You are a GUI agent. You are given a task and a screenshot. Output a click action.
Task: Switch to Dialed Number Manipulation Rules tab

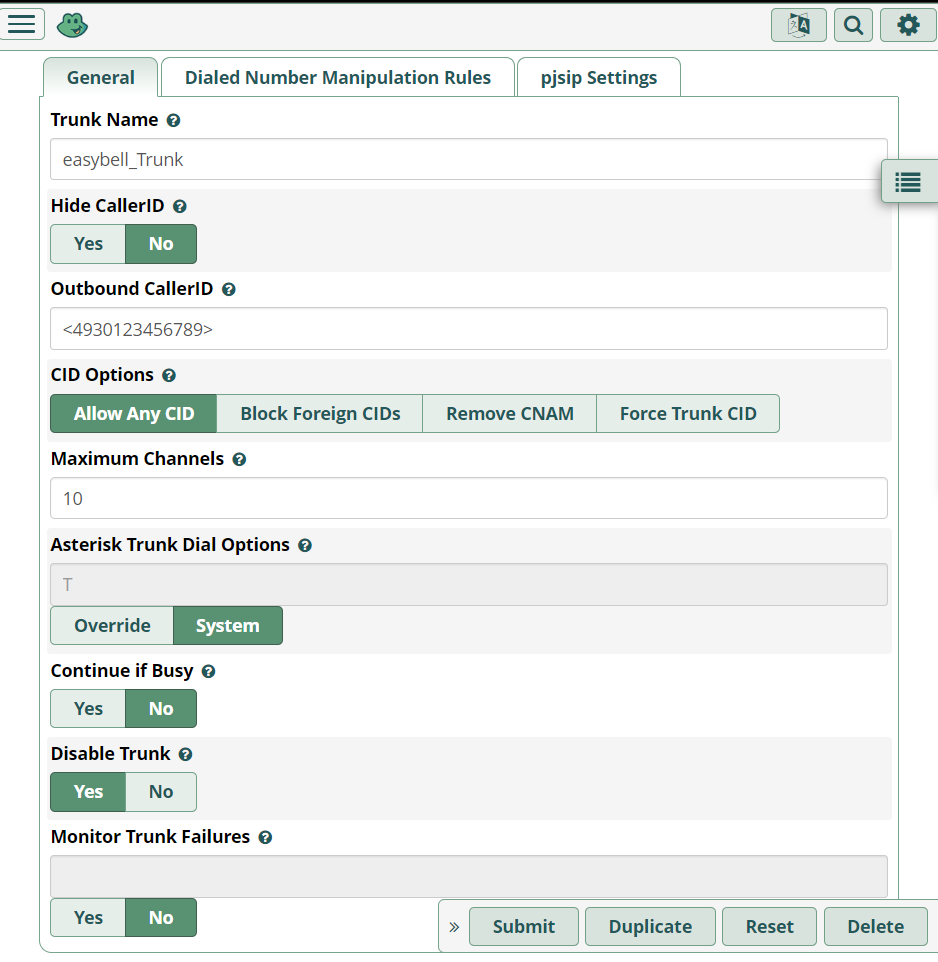(337, 78)
